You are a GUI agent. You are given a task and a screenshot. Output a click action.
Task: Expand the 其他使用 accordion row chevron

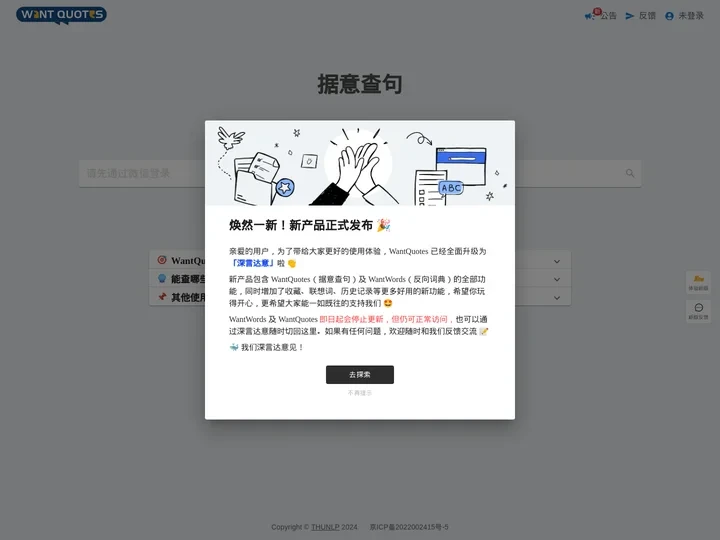tap(557, 298)
